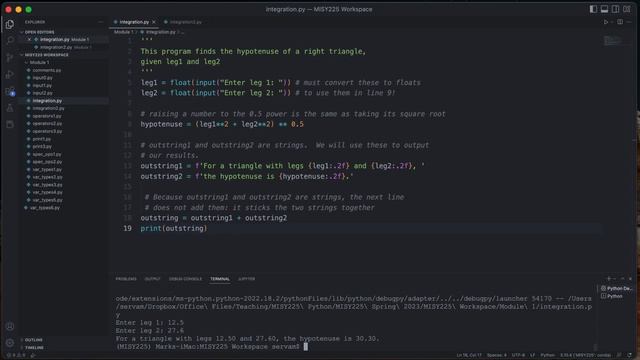Open the Extensions view with badge
The width and height of the screenshot is (640, 360).
point(10,91)
